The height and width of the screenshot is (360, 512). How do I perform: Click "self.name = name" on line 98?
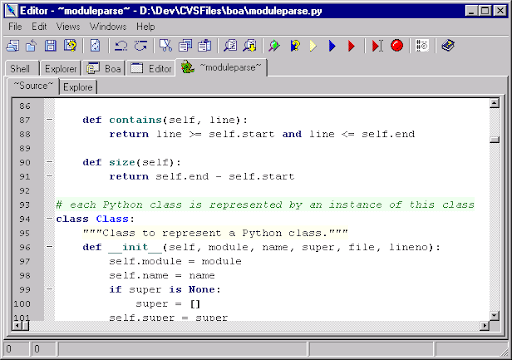coord(162,276)
